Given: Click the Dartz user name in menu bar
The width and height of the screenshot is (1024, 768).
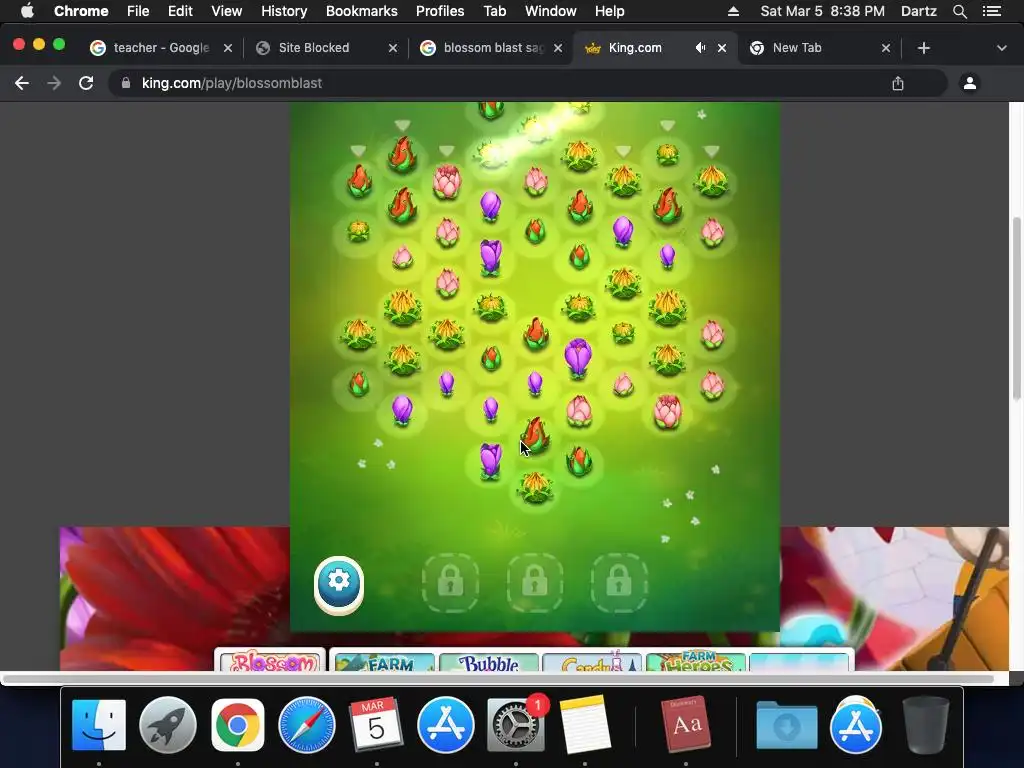Looking at the screenshot, I should [918, 11].
